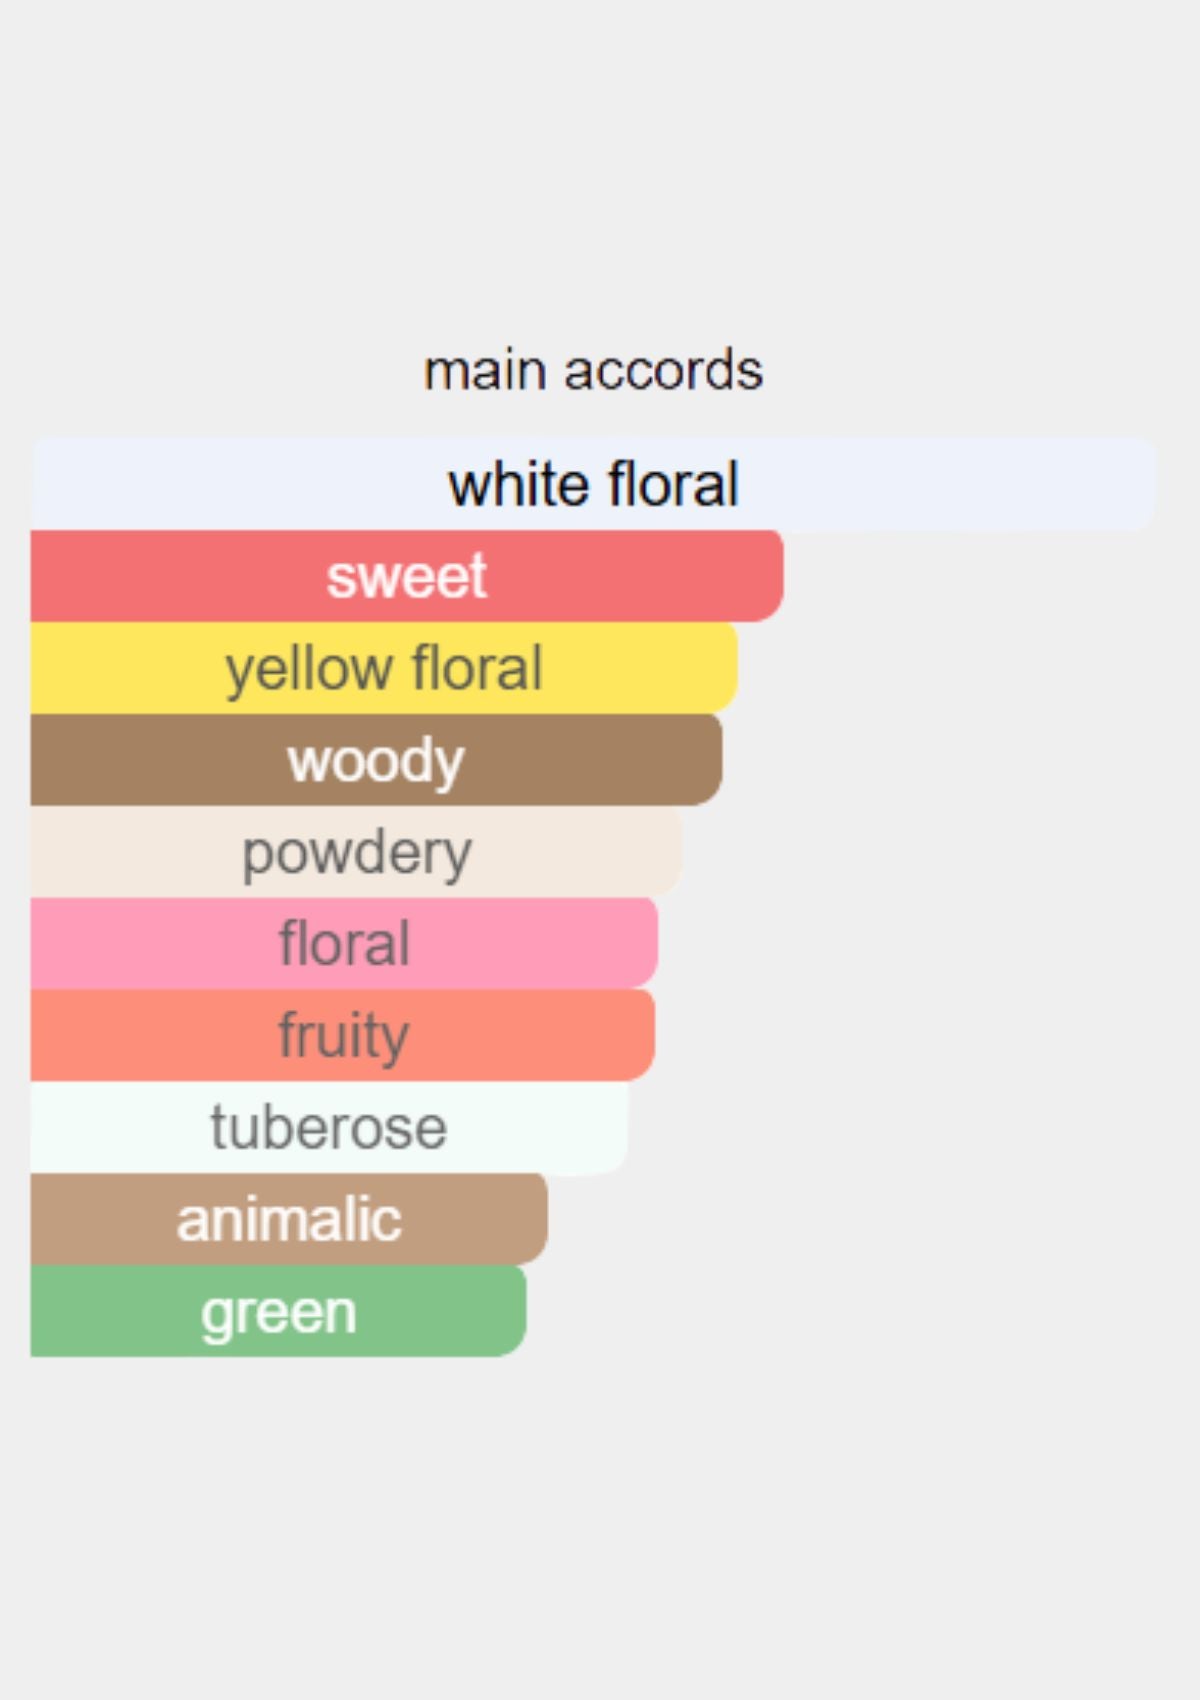Click the 'animalic' text label

click(289, 1220)
